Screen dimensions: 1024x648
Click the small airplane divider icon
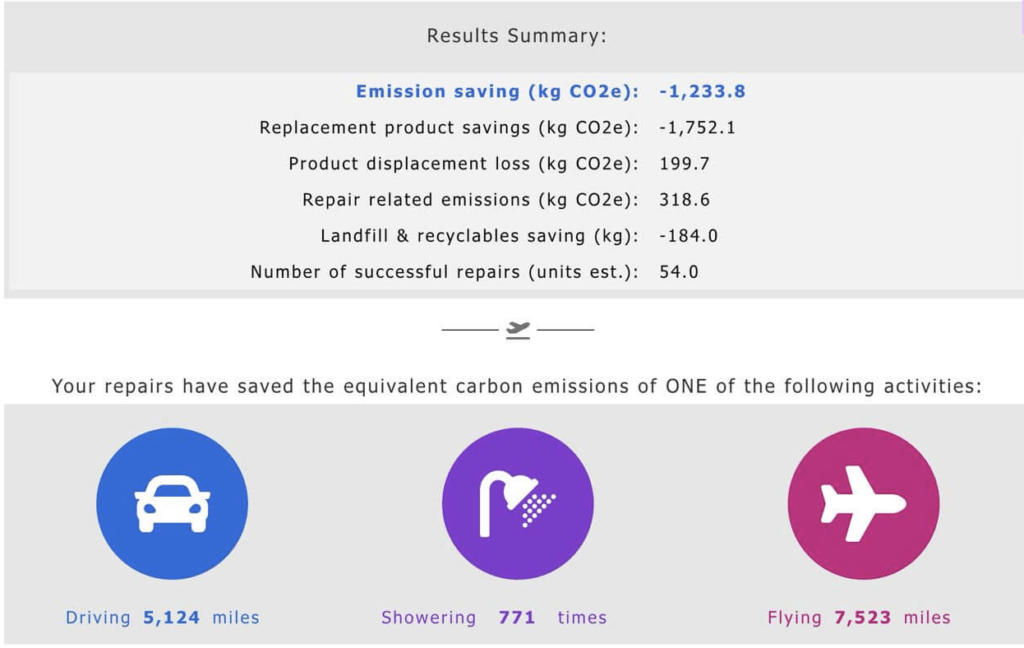[x=518, y=330]
